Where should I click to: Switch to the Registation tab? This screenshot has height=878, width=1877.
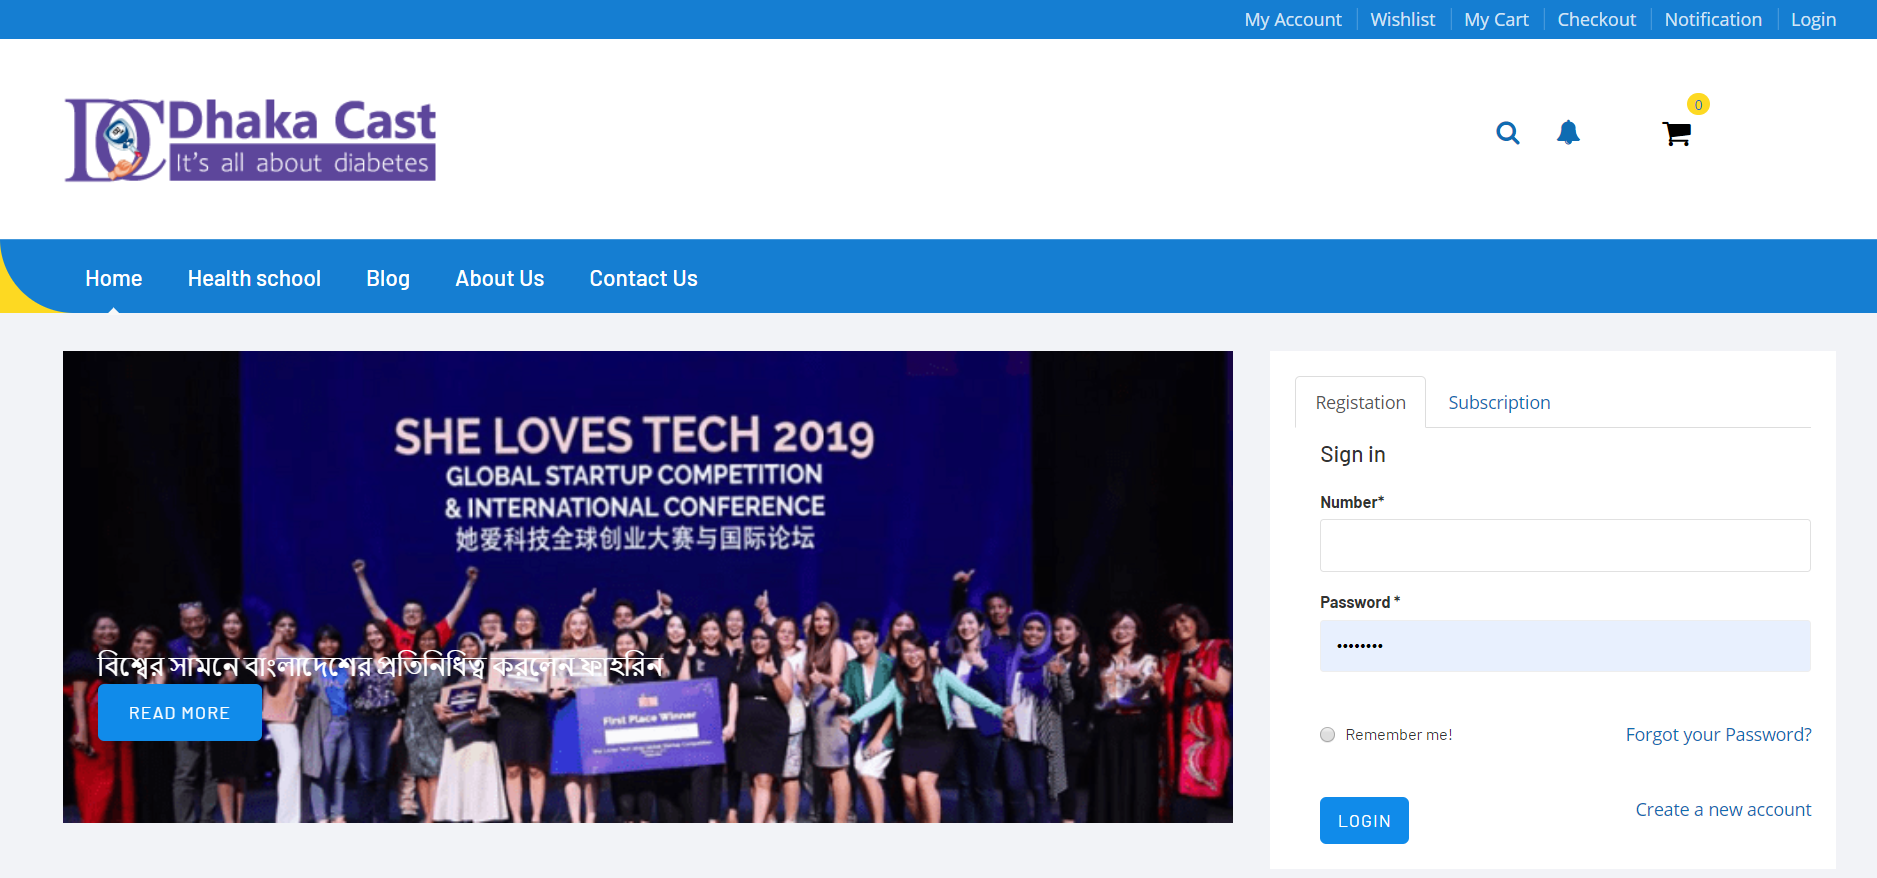click(1360, 402)
